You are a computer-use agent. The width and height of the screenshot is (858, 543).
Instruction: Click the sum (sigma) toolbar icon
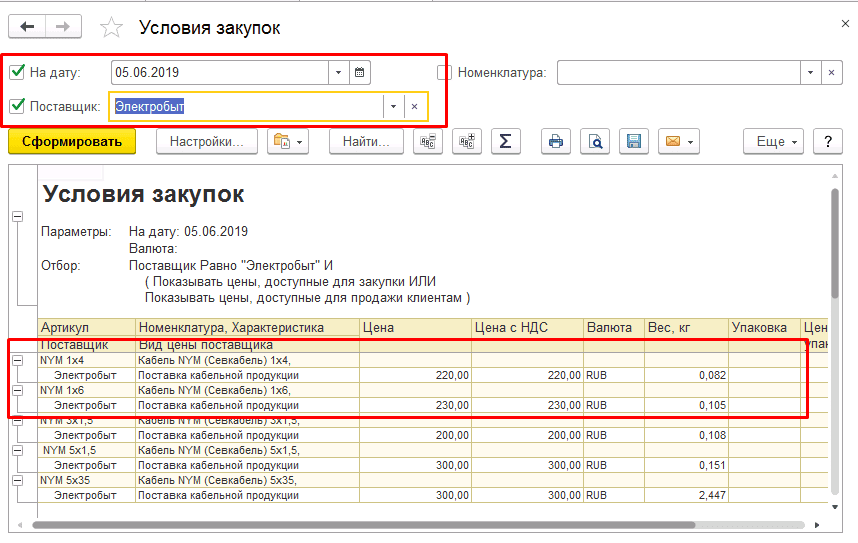pos(505,142)
